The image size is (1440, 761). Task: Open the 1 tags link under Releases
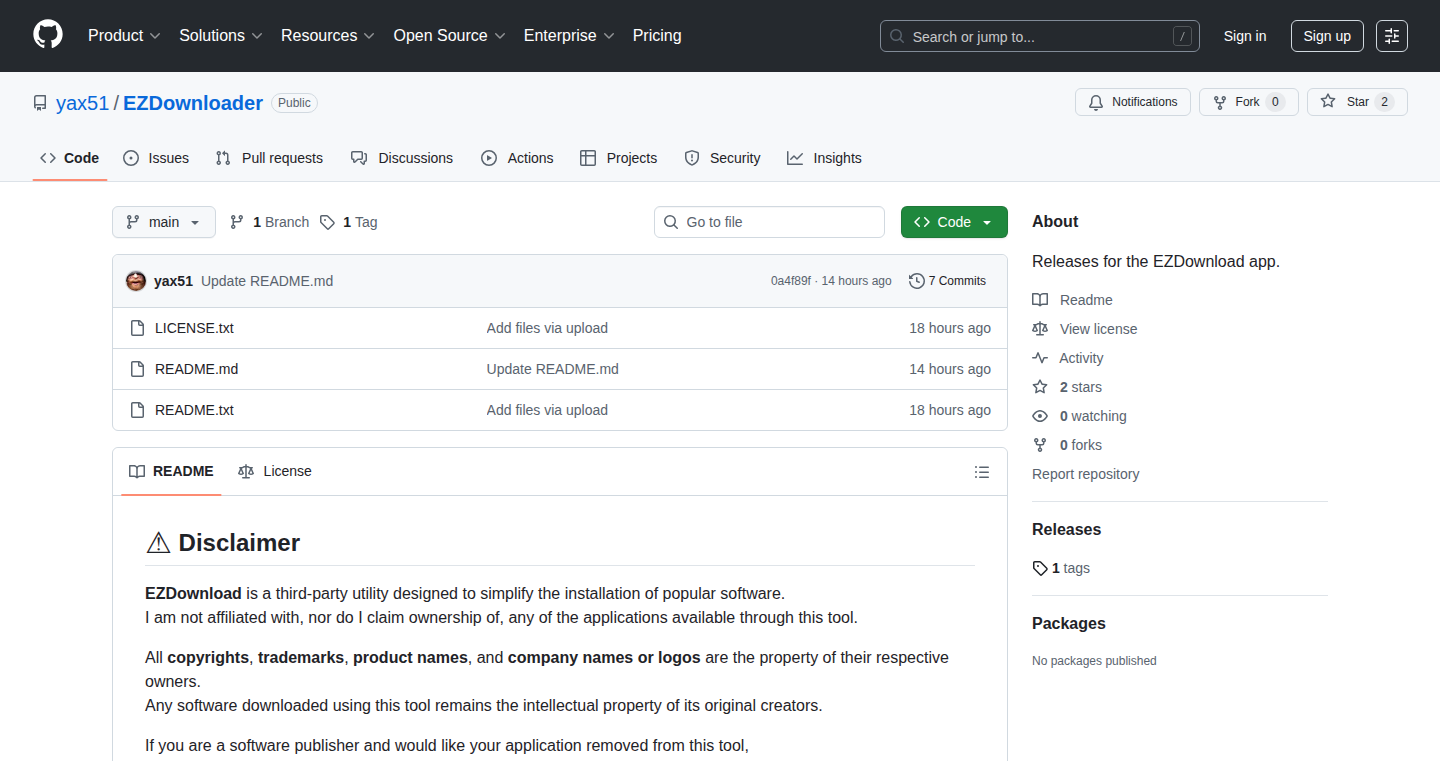coord(1061,568)
